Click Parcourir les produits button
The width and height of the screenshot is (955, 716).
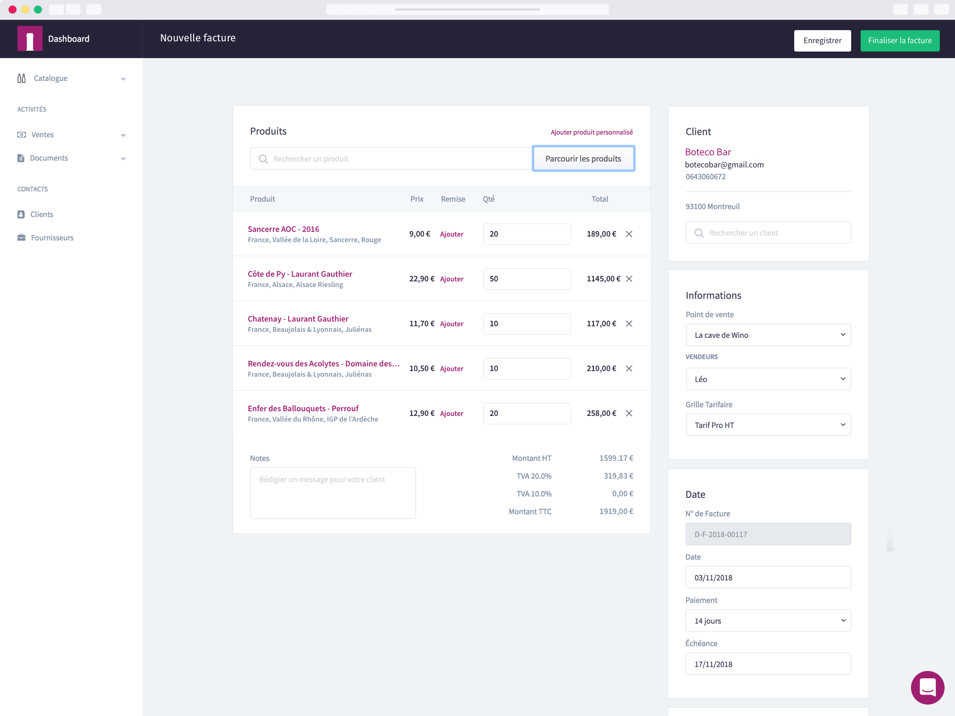click(x=583, y=159)
